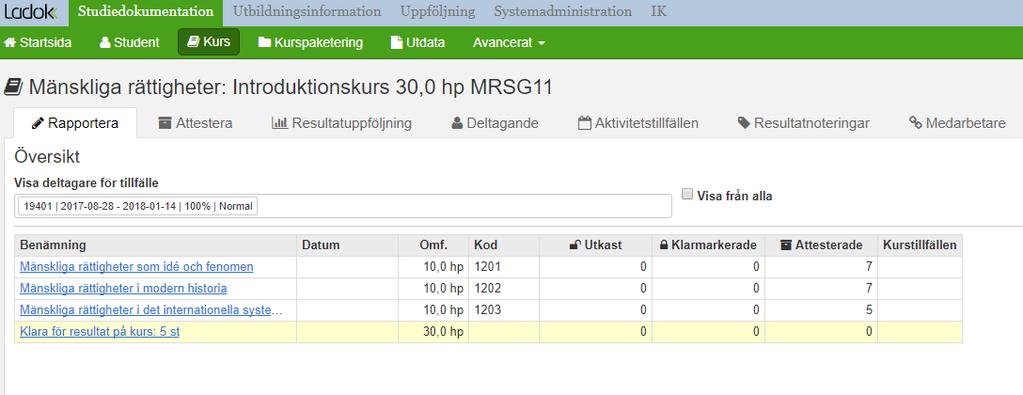Switch to the Attestera tab
The height and width of the screenshot is (395, 1023).
click(x=195, y=123)
